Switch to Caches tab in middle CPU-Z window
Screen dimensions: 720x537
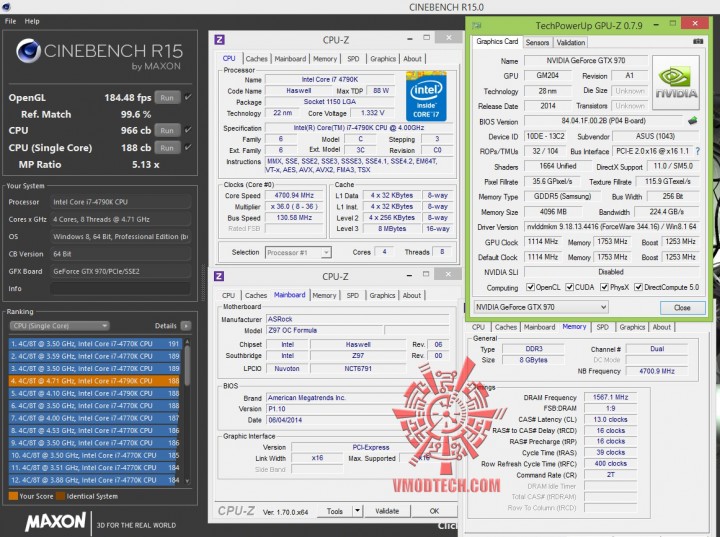tap(256, 295)
